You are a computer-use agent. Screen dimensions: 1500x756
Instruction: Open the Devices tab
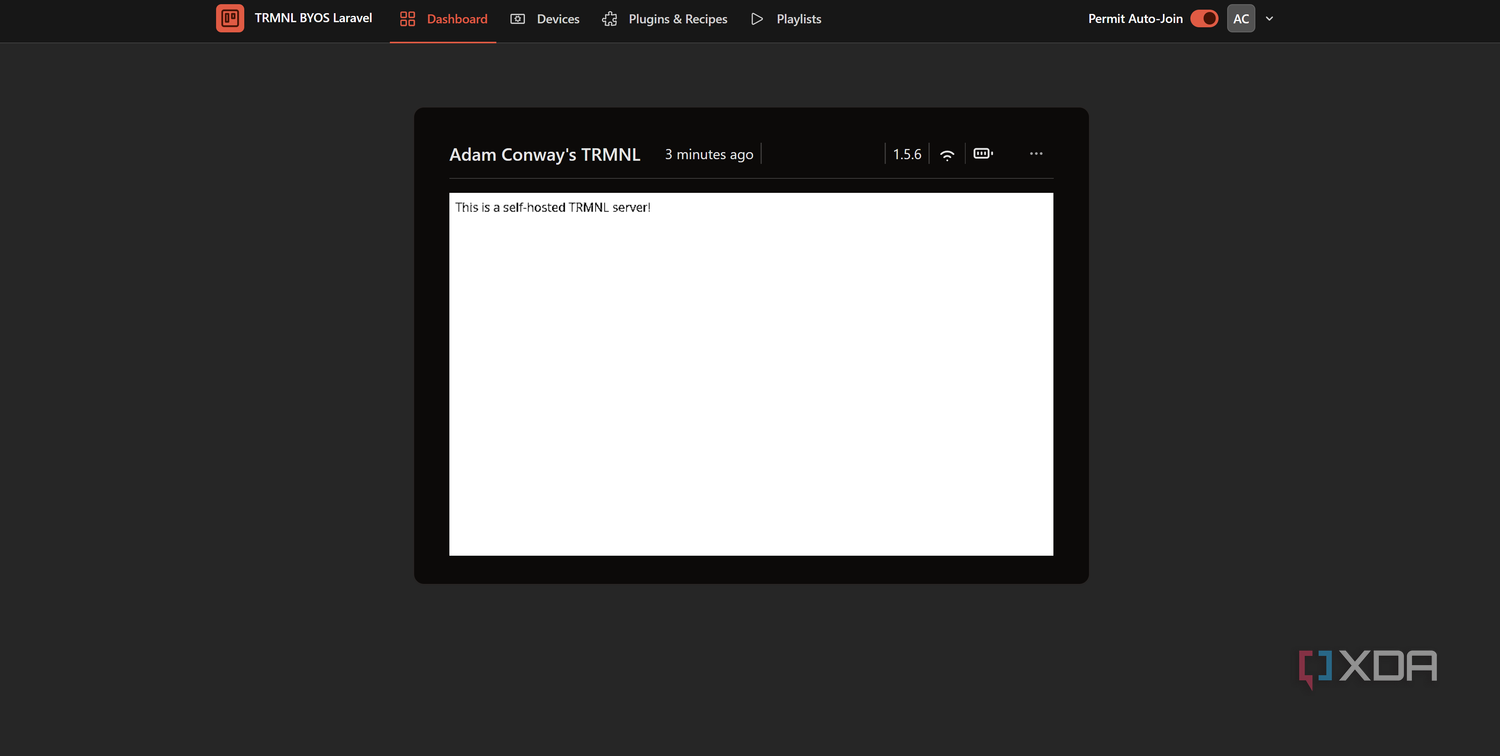click(545, 19)
